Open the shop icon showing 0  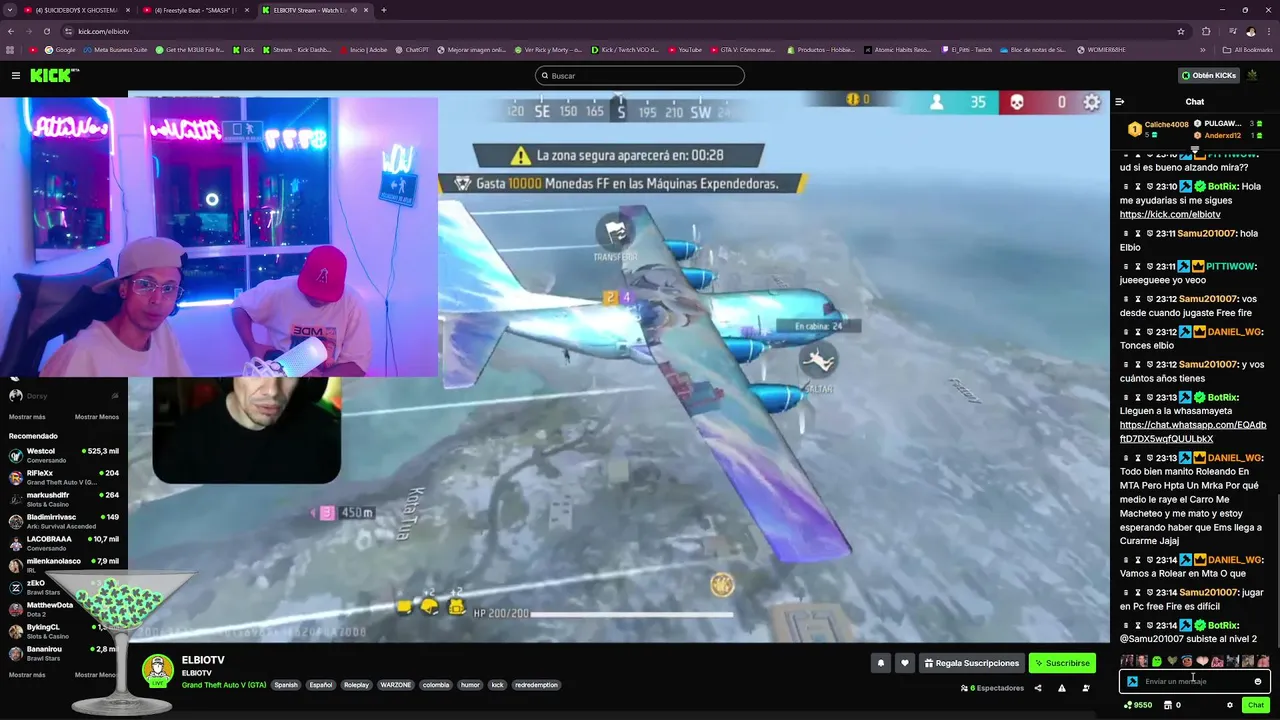pyautogui.click(x=1173, y=705)
